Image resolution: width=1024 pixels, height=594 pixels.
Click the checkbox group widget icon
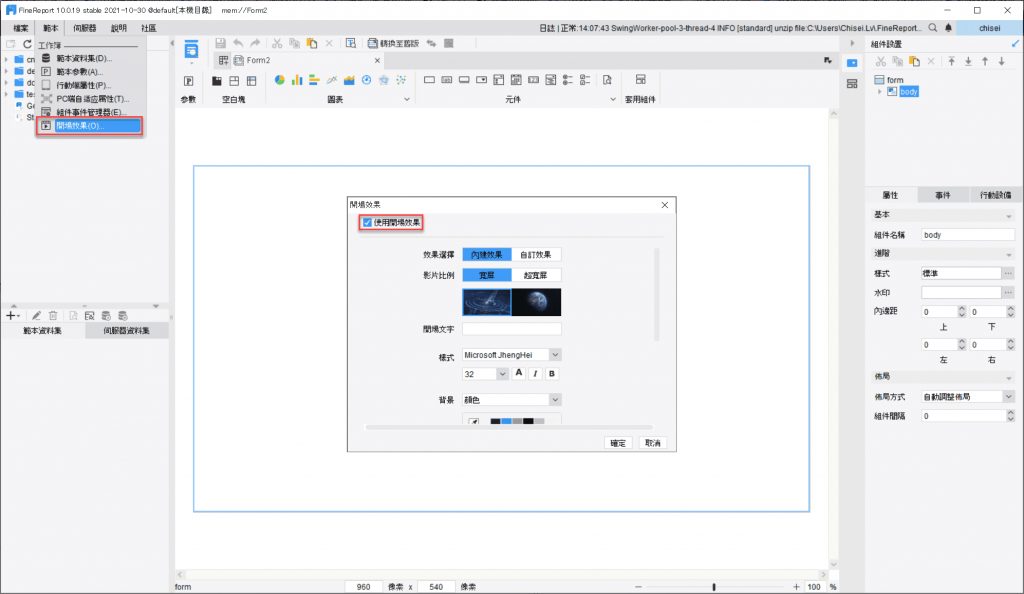click(x=585, y=80)
